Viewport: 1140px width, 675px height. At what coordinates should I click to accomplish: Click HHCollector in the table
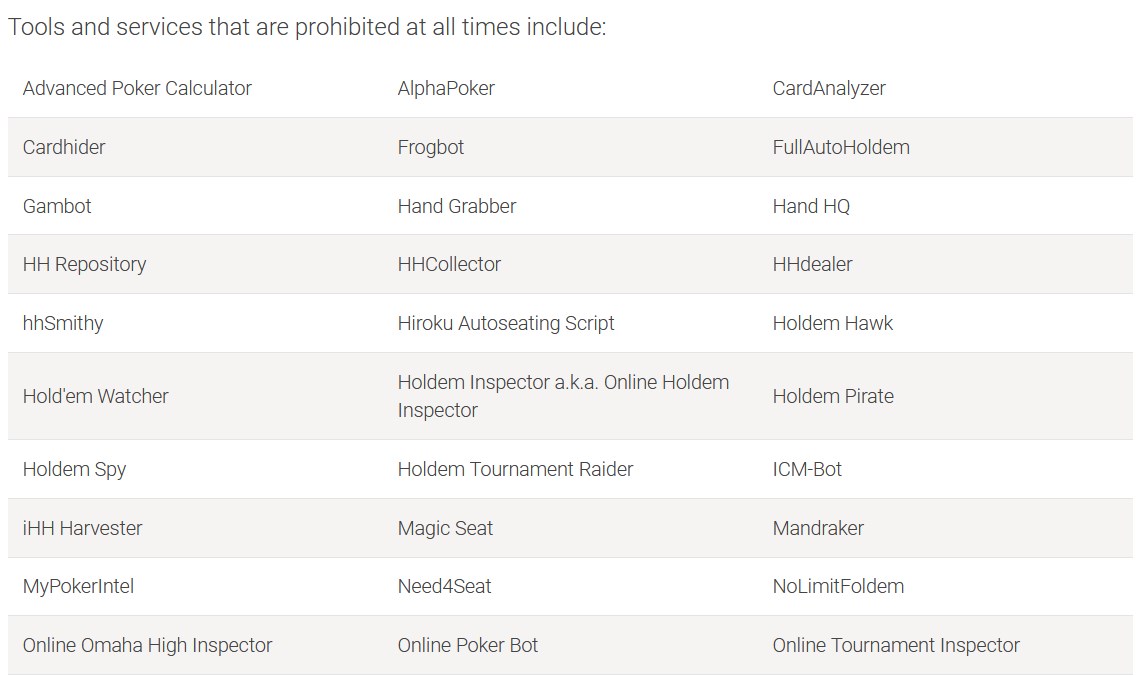tap(449, 264)
